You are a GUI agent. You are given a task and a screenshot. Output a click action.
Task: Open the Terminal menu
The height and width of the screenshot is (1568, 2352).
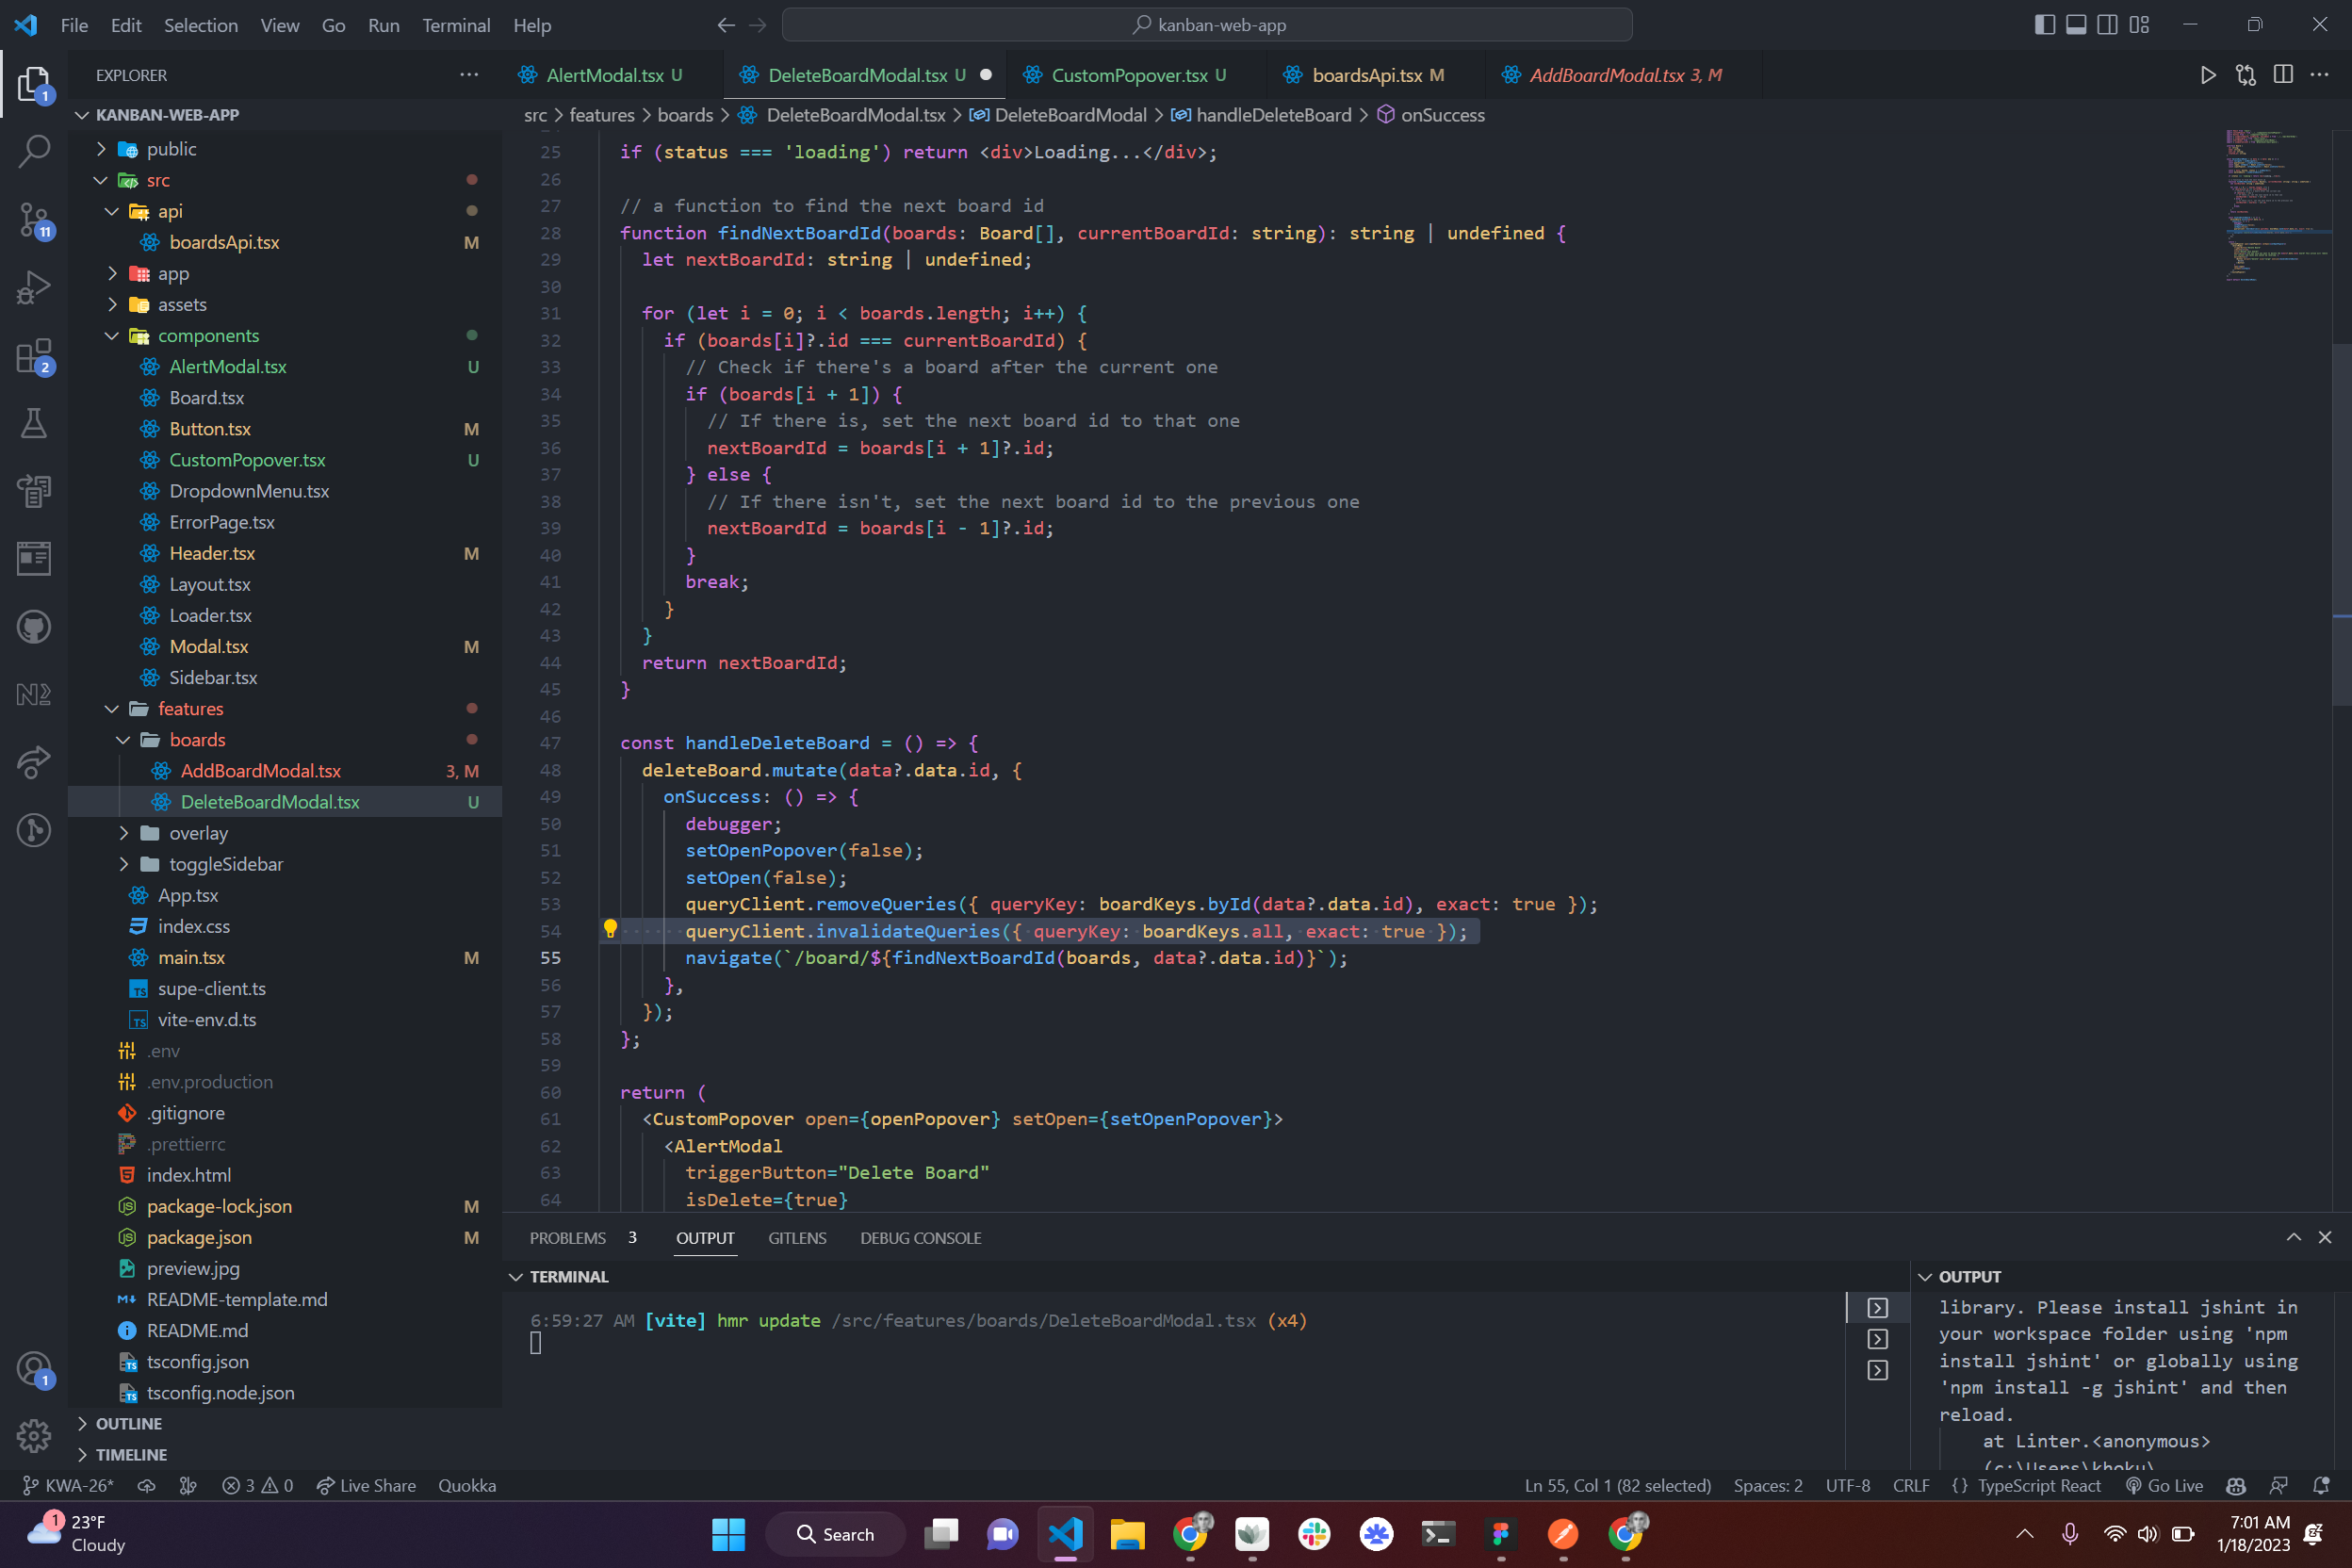(x=455, y=25)
